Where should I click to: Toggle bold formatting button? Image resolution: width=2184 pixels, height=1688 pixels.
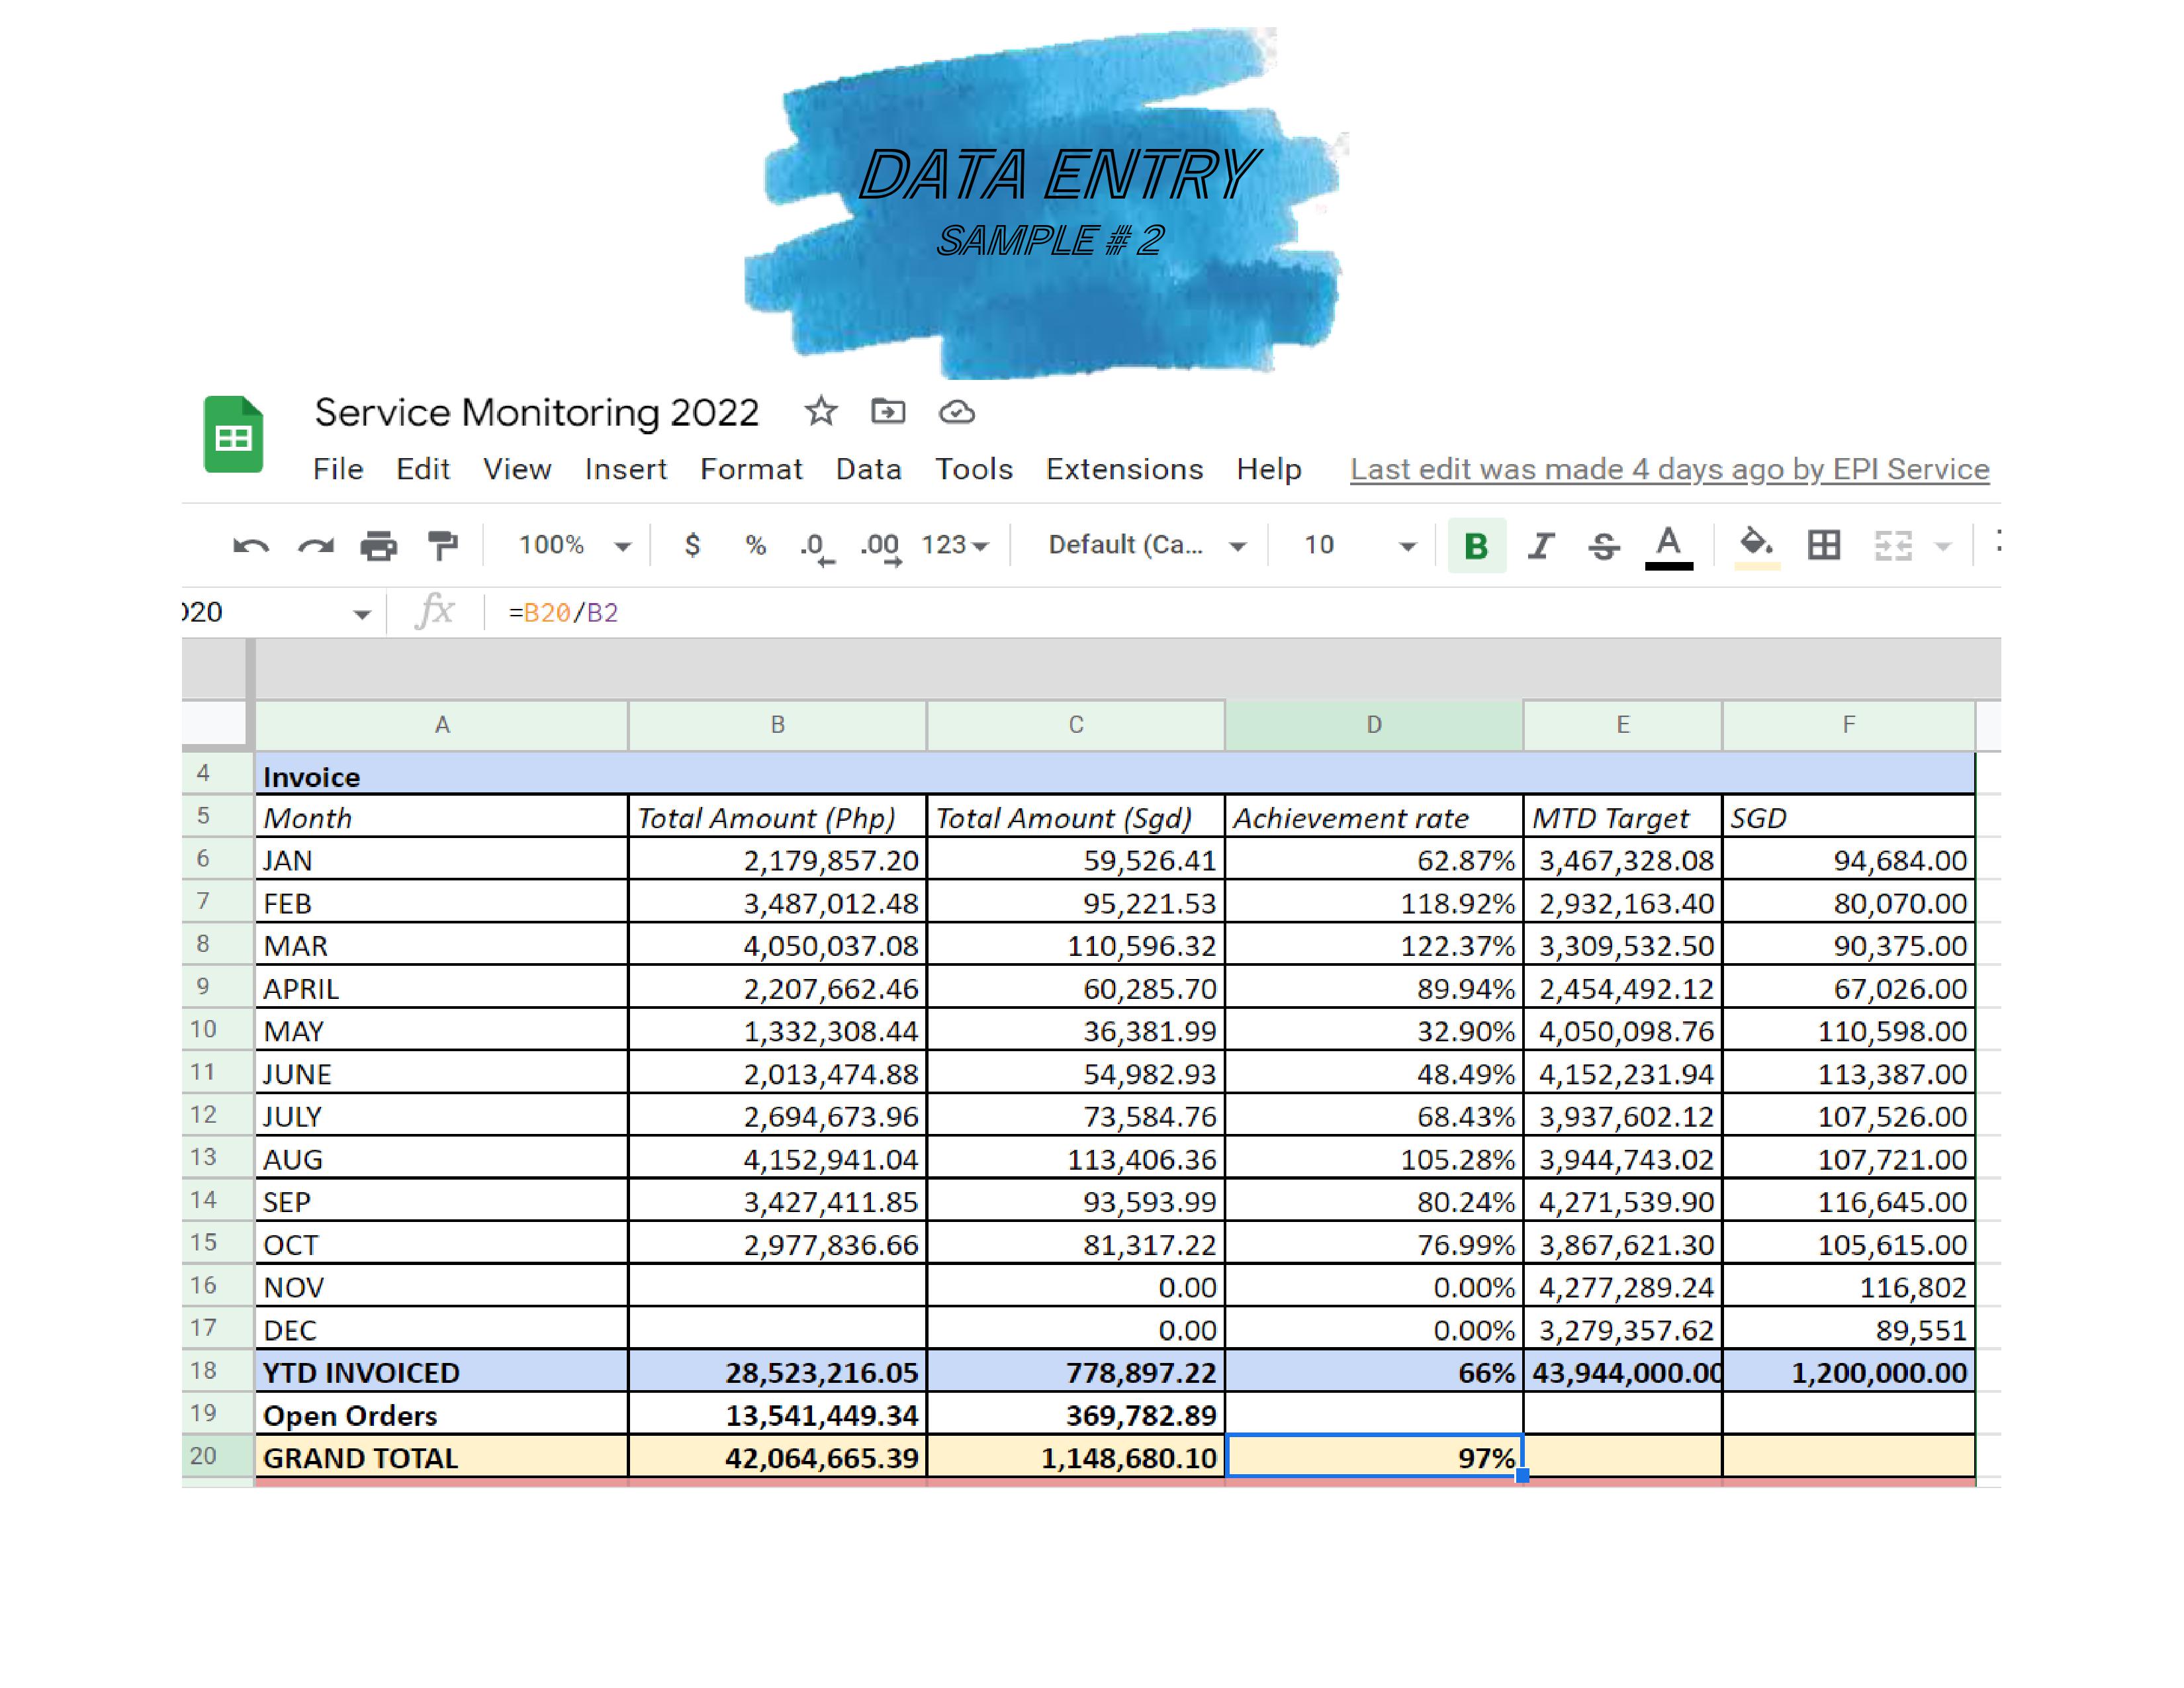click(1476, 546)
